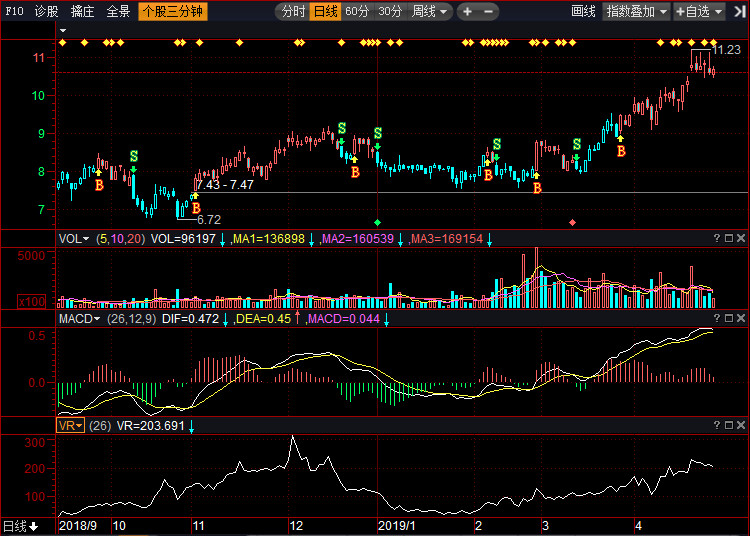
Task: Open help for the VOL panel
Action: click(716, 239)
